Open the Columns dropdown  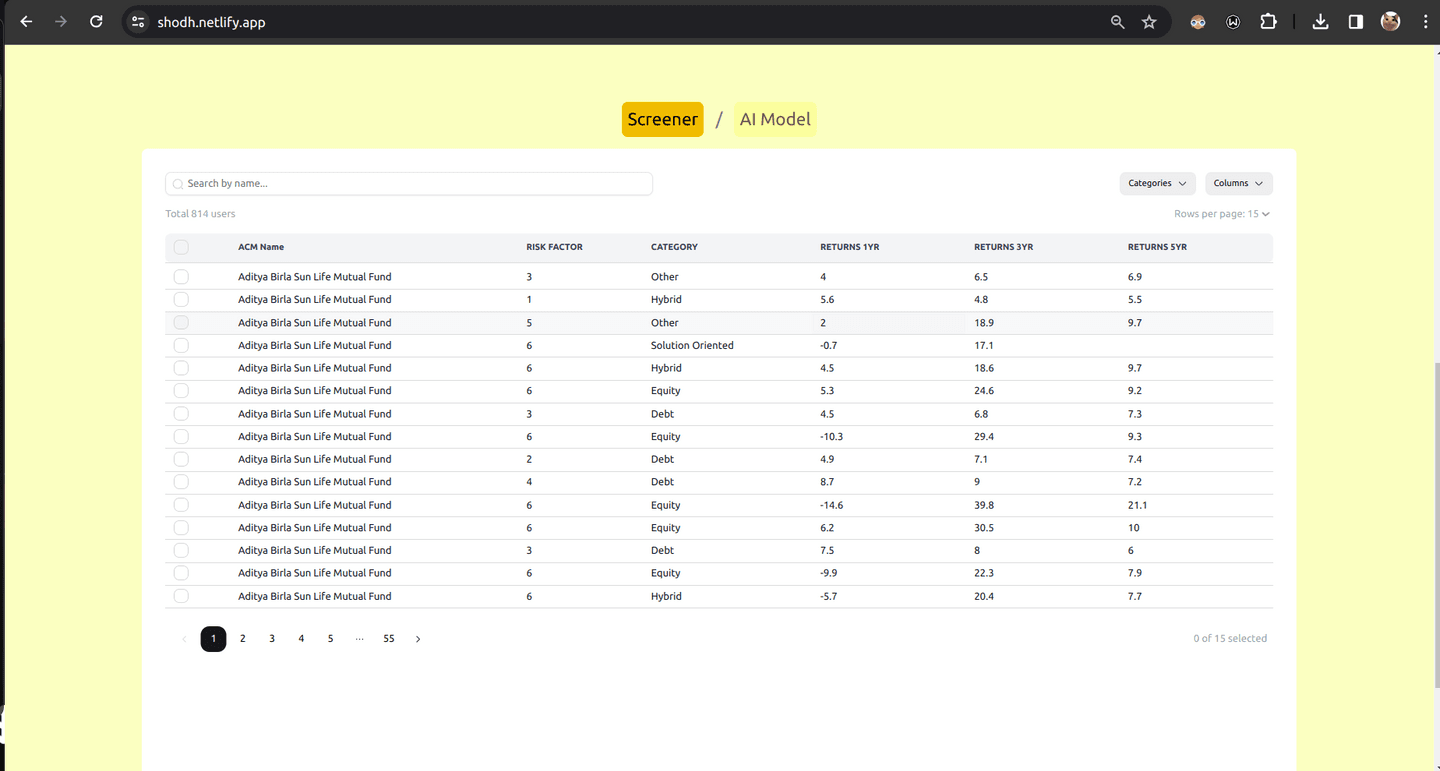tap(1238, 183)
